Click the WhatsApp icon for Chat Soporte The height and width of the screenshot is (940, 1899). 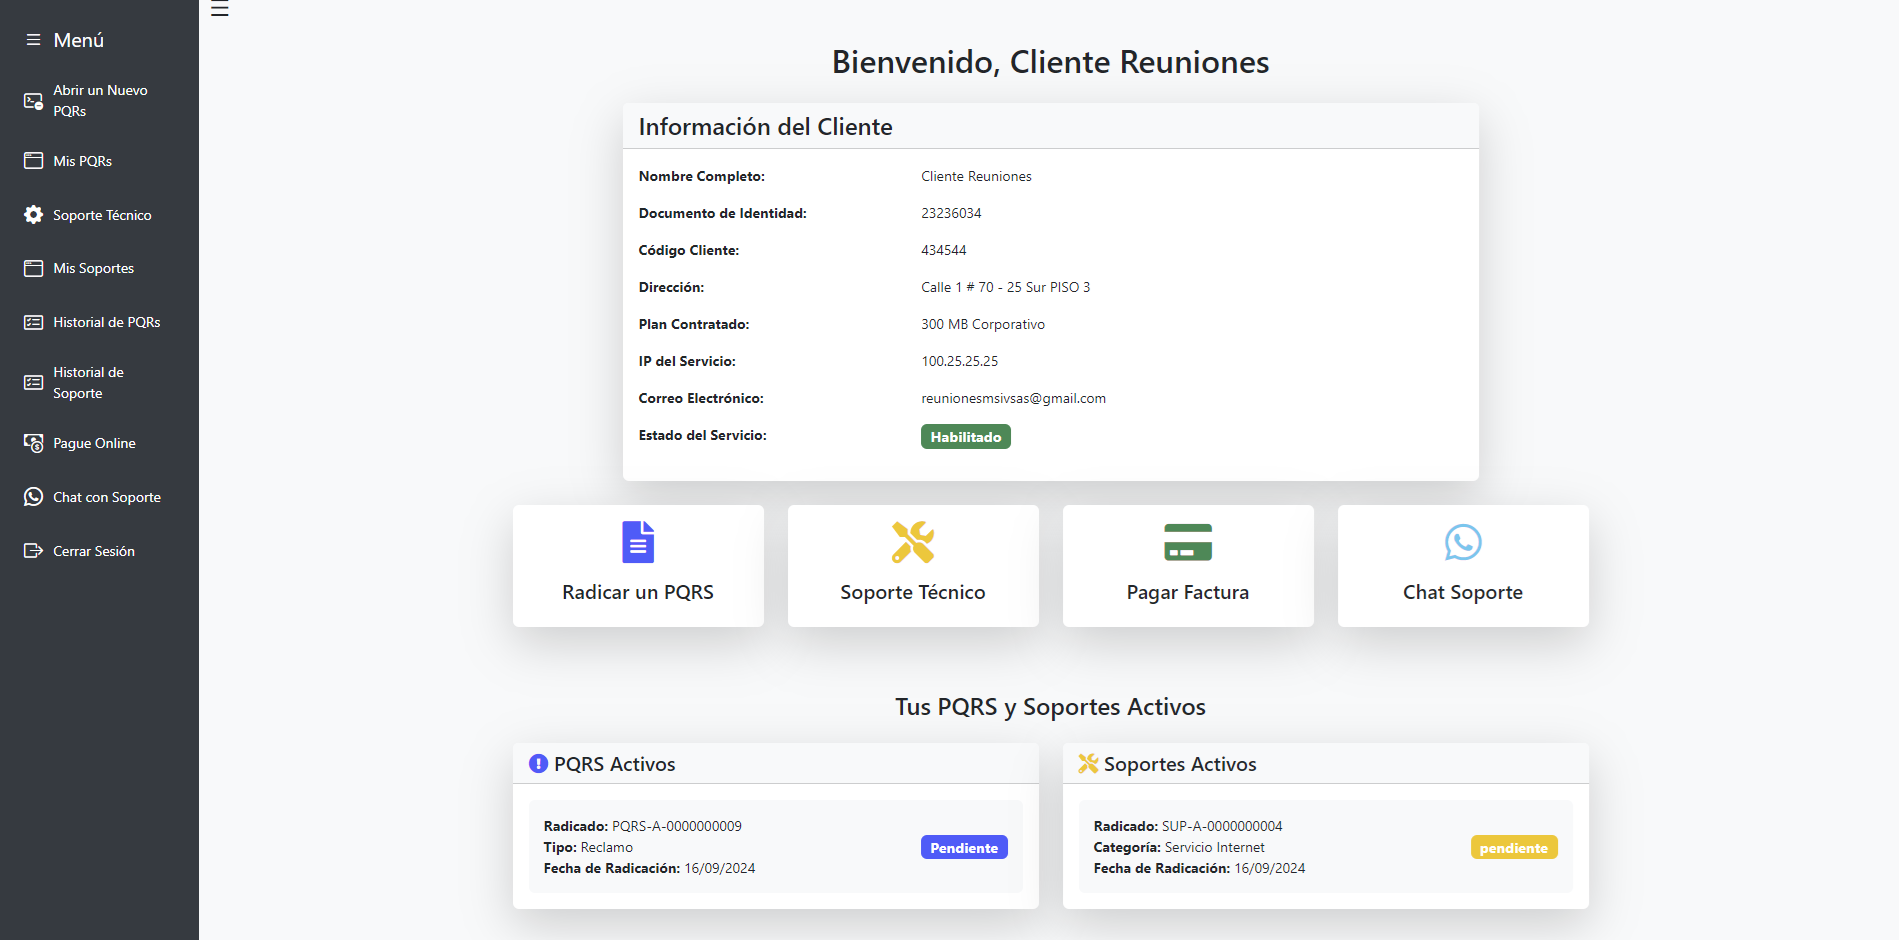tap(1462, 542)
